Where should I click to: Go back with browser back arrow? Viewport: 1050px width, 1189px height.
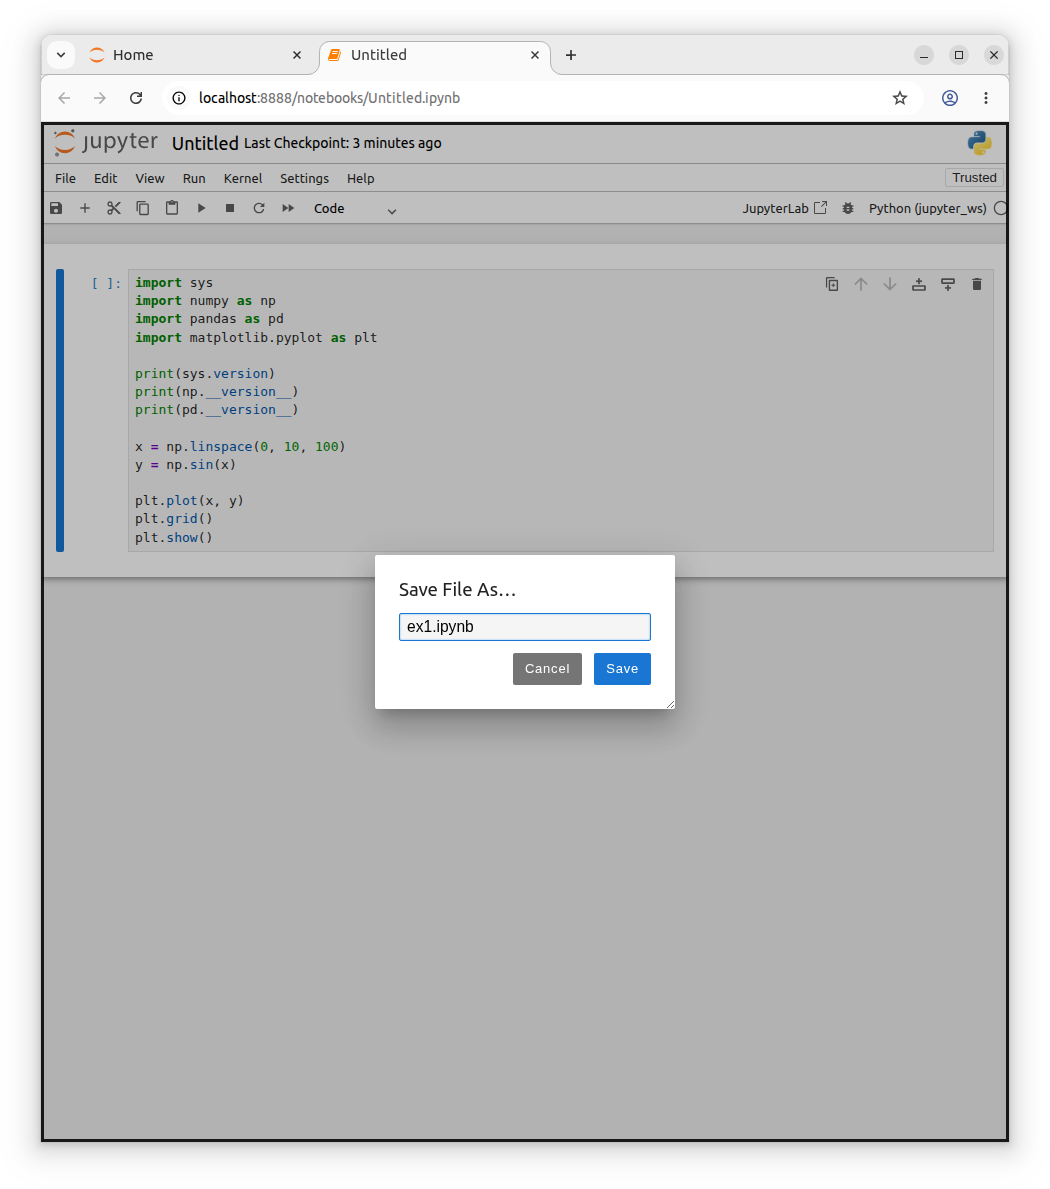tap(64, 98)
